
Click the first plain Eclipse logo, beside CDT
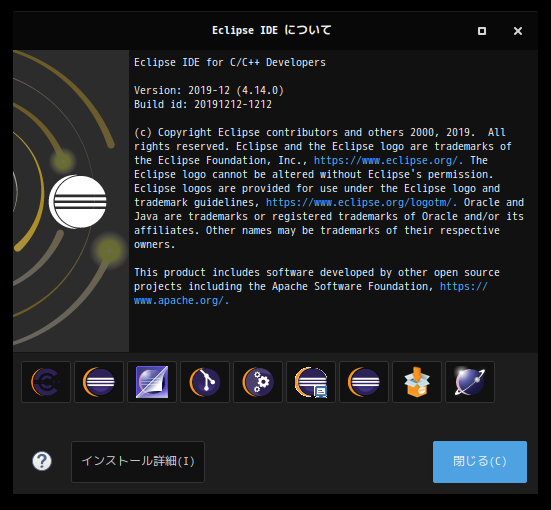99,382
